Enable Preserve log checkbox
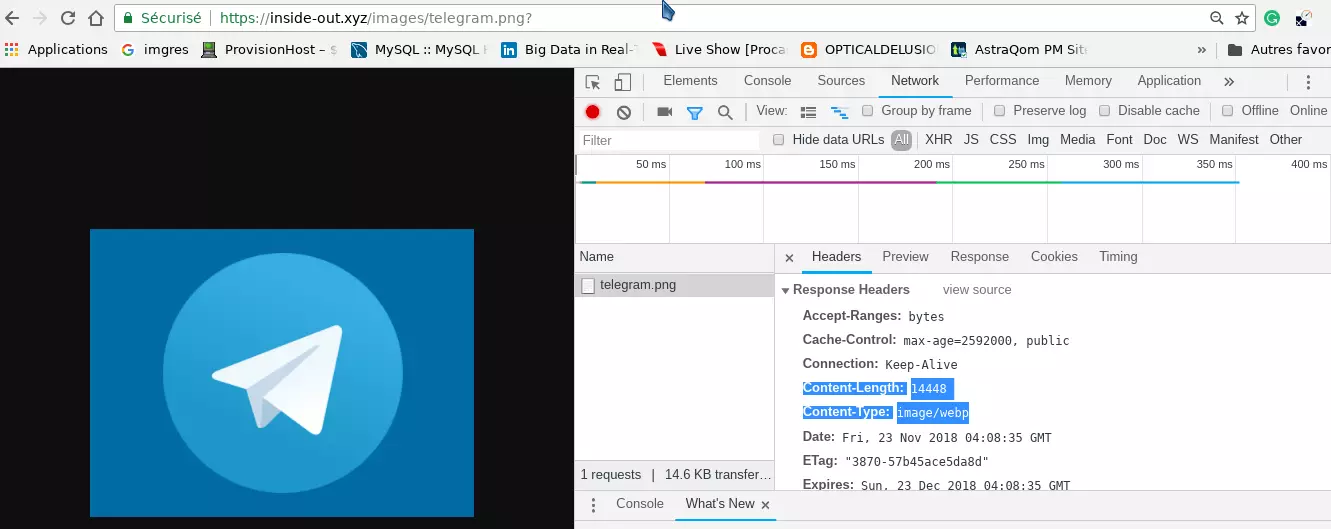1331x529 pixels. (1000, 111)
